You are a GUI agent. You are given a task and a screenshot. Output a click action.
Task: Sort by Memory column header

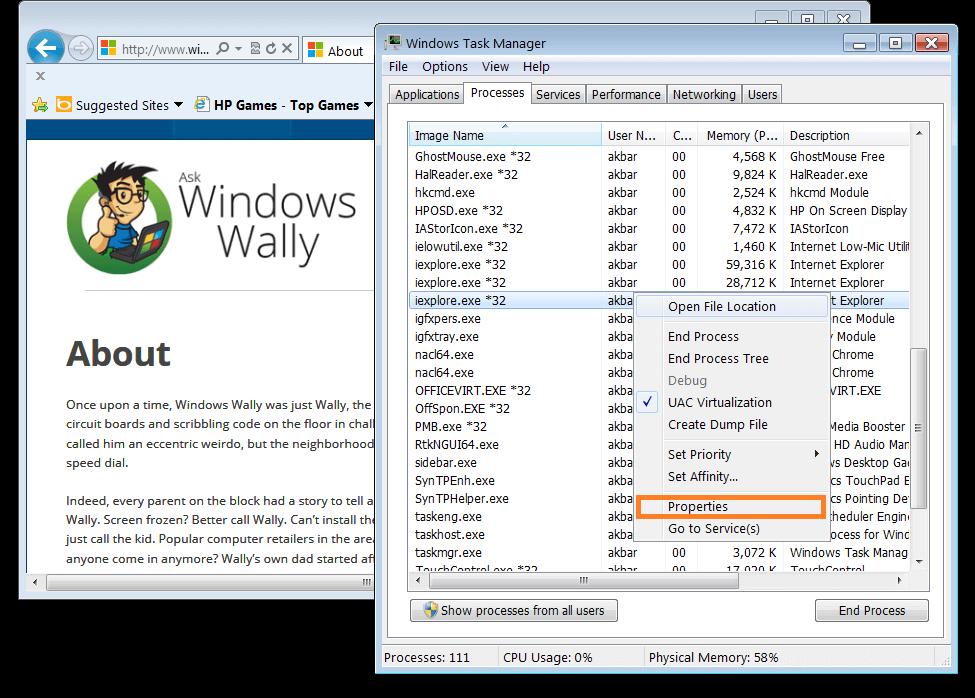tap(740, 135)
